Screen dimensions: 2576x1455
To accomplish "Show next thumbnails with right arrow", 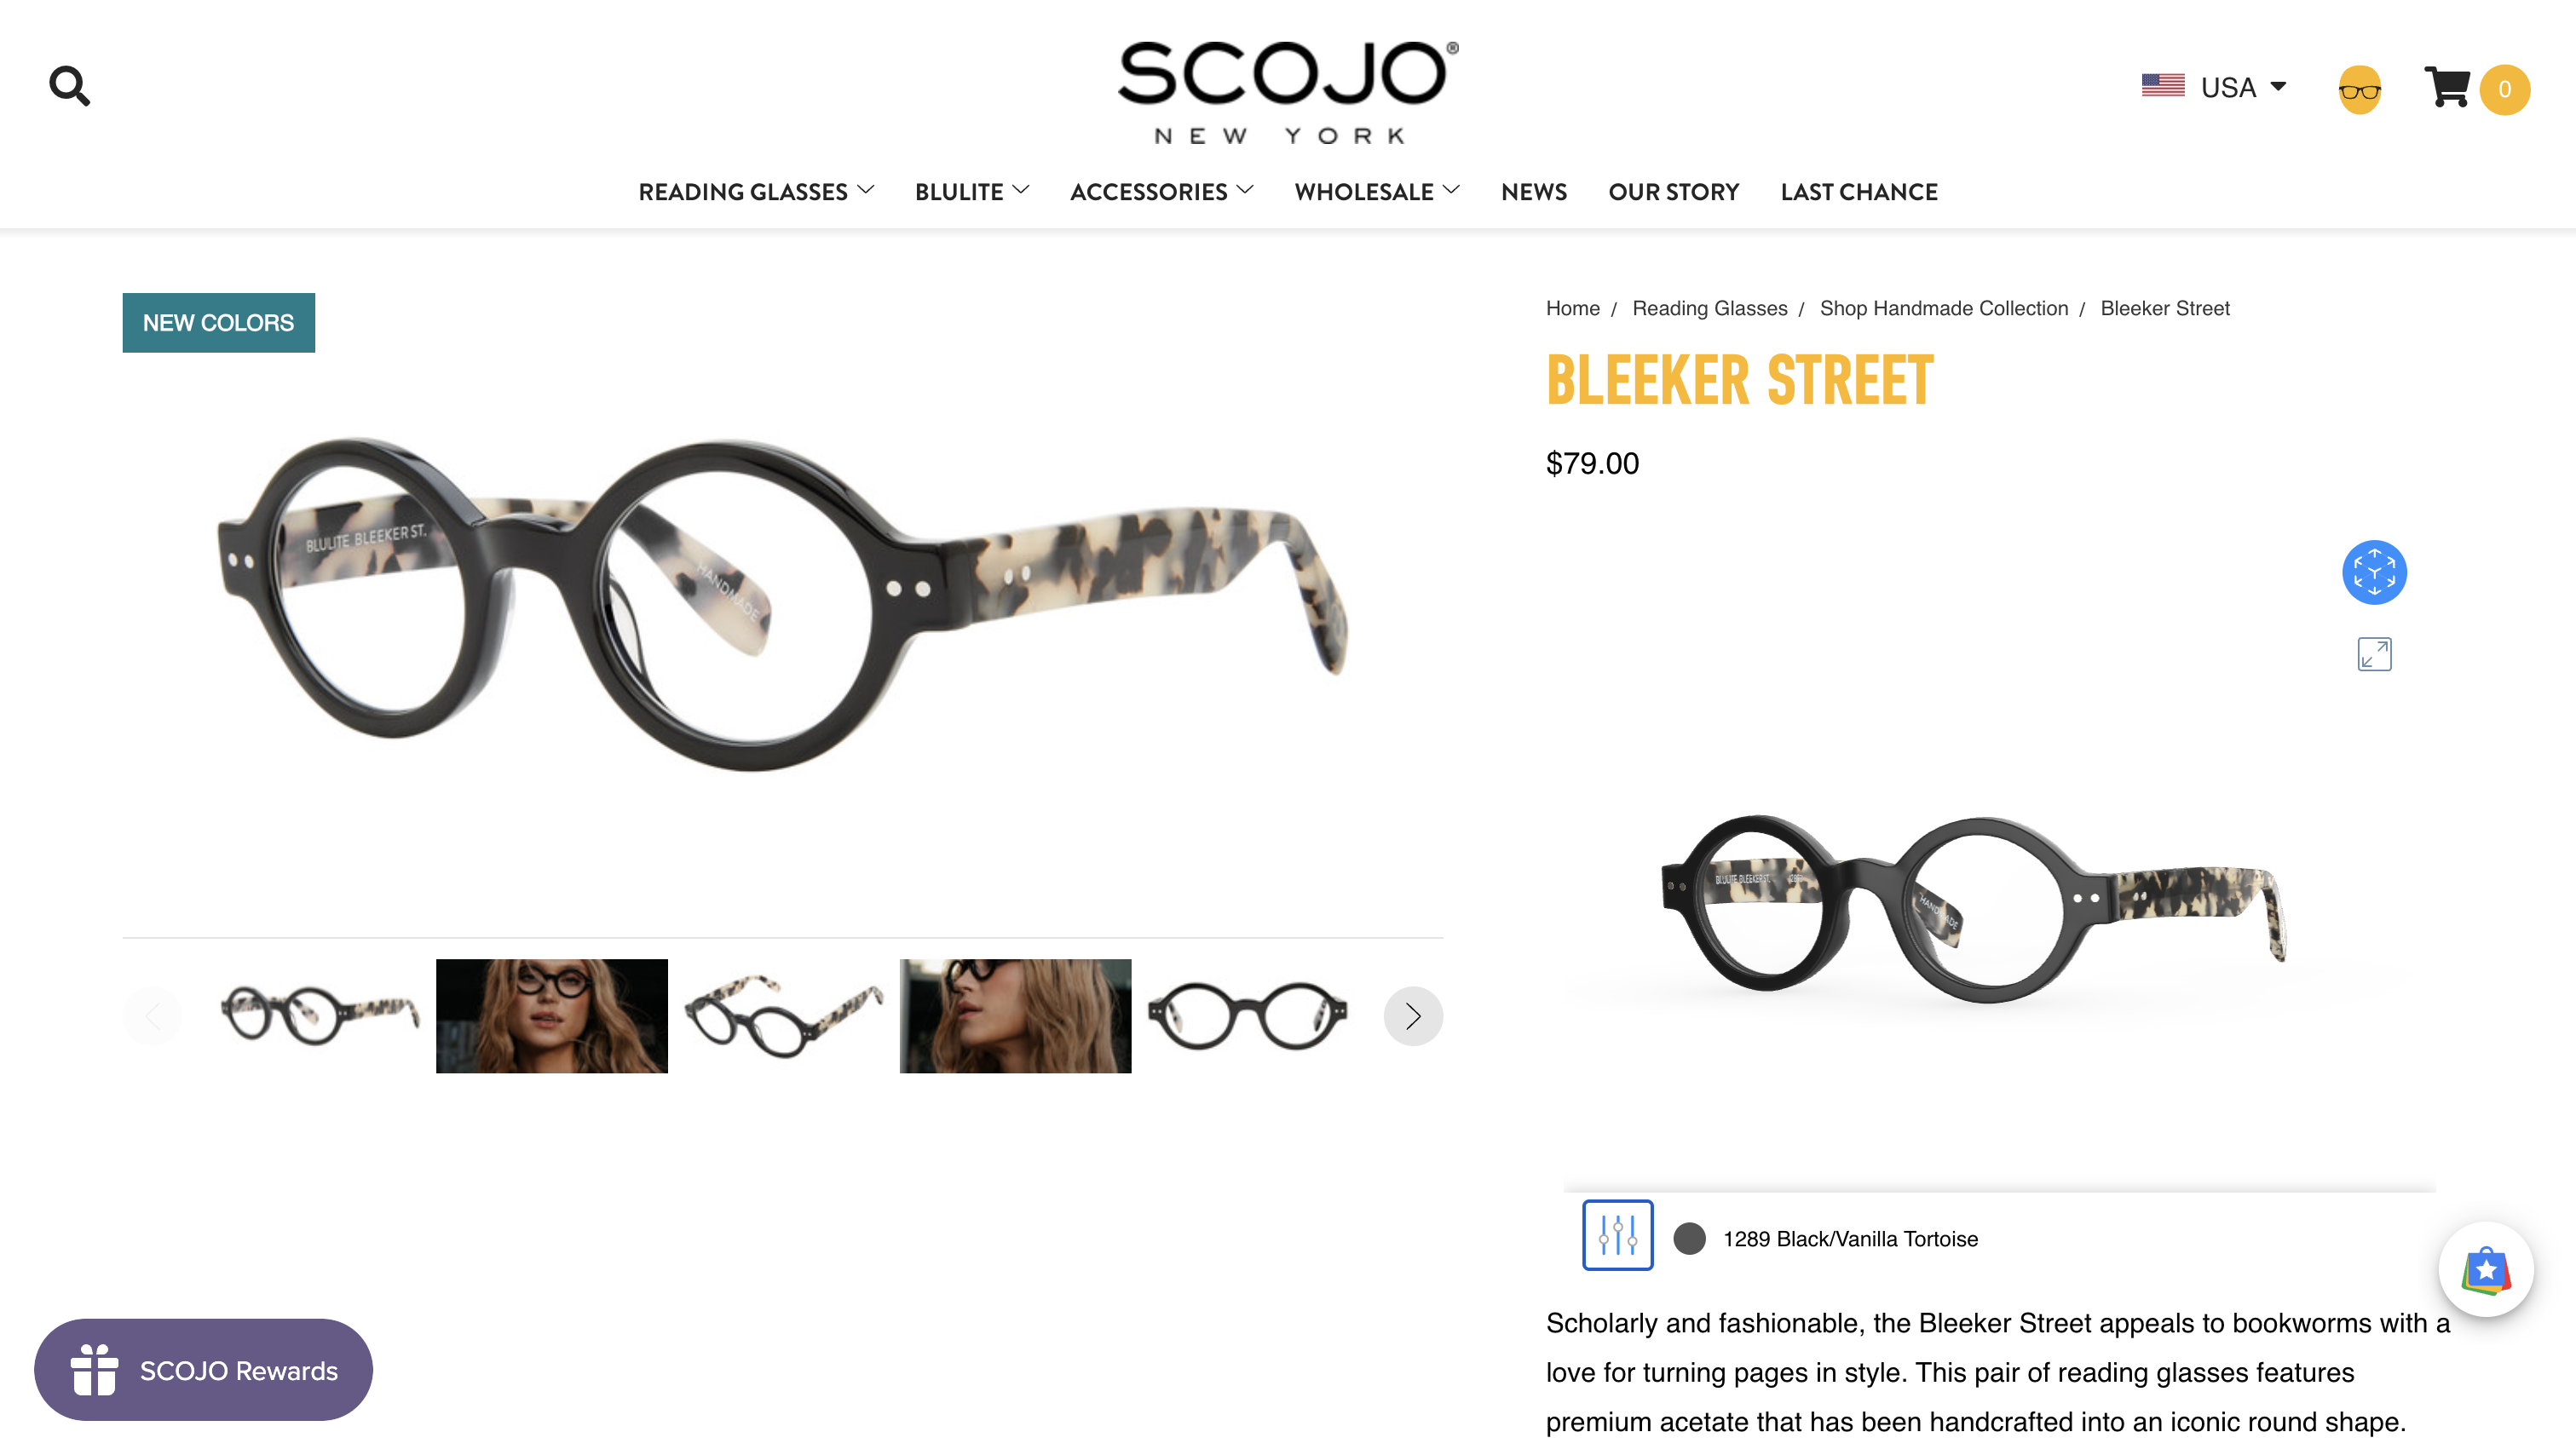I will click(x=1413, y=1016).
